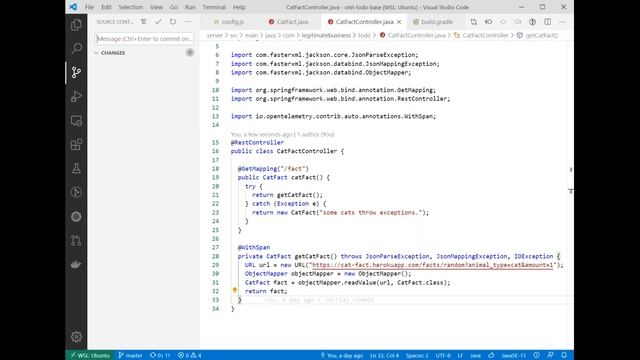Open the Extensions view
The image size is (640, 360).
click(76, 144)
